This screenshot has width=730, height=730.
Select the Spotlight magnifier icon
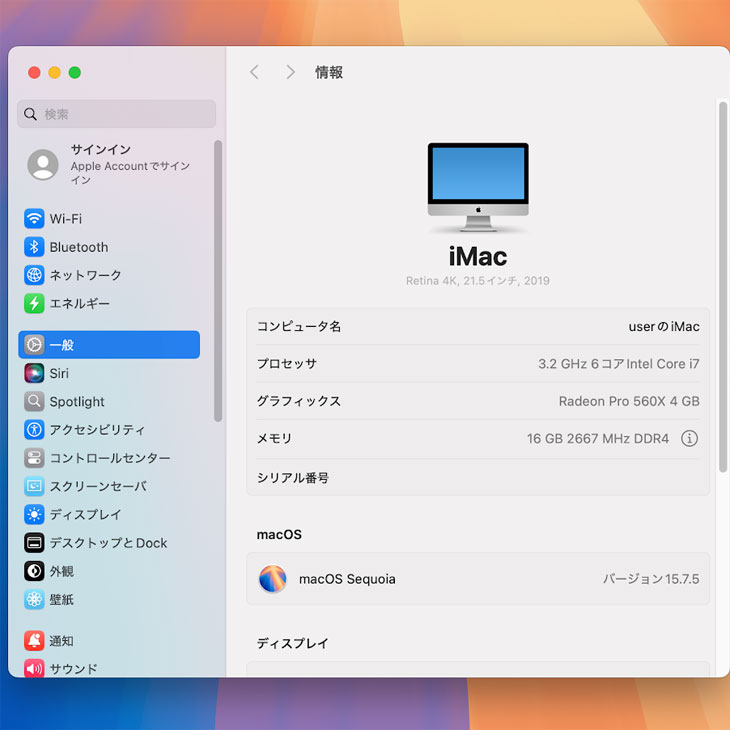(34, 401)
